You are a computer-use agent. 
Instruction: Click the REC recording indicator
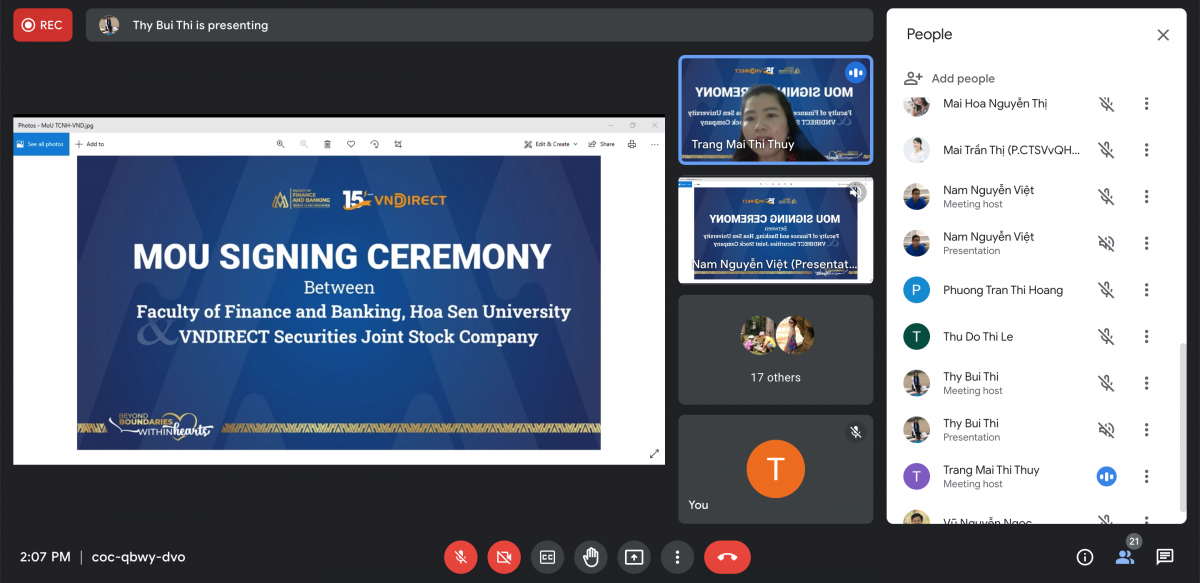43,25
